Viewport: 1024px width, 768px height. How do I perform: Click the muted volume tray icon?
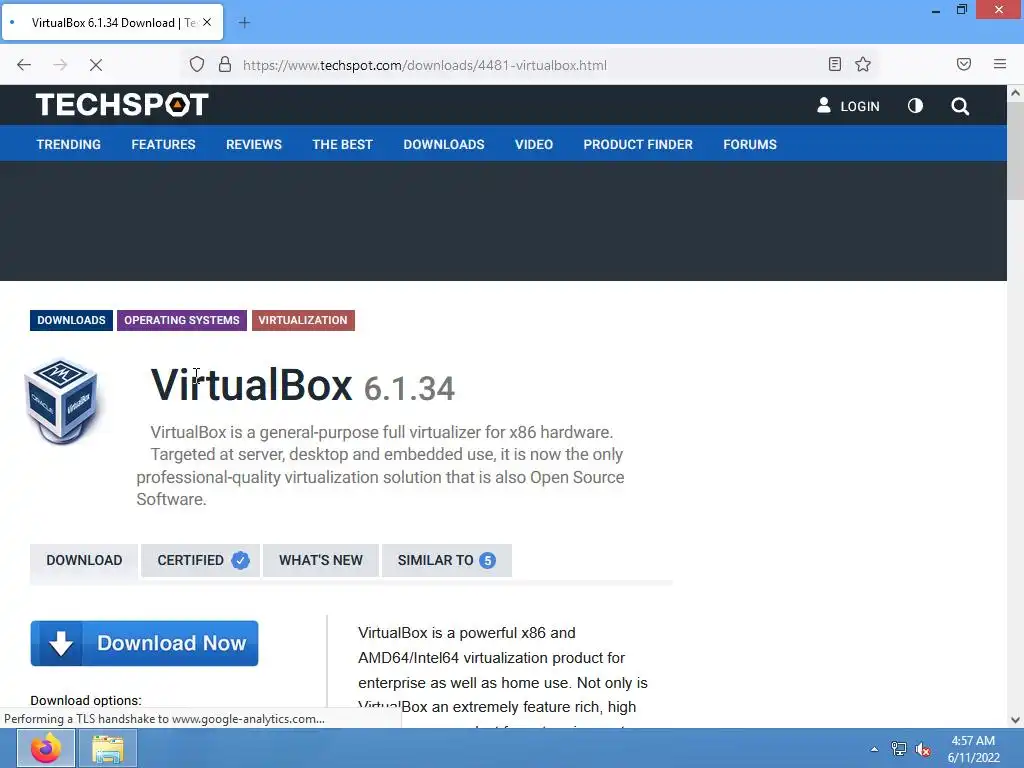click(x=923, y=749)
